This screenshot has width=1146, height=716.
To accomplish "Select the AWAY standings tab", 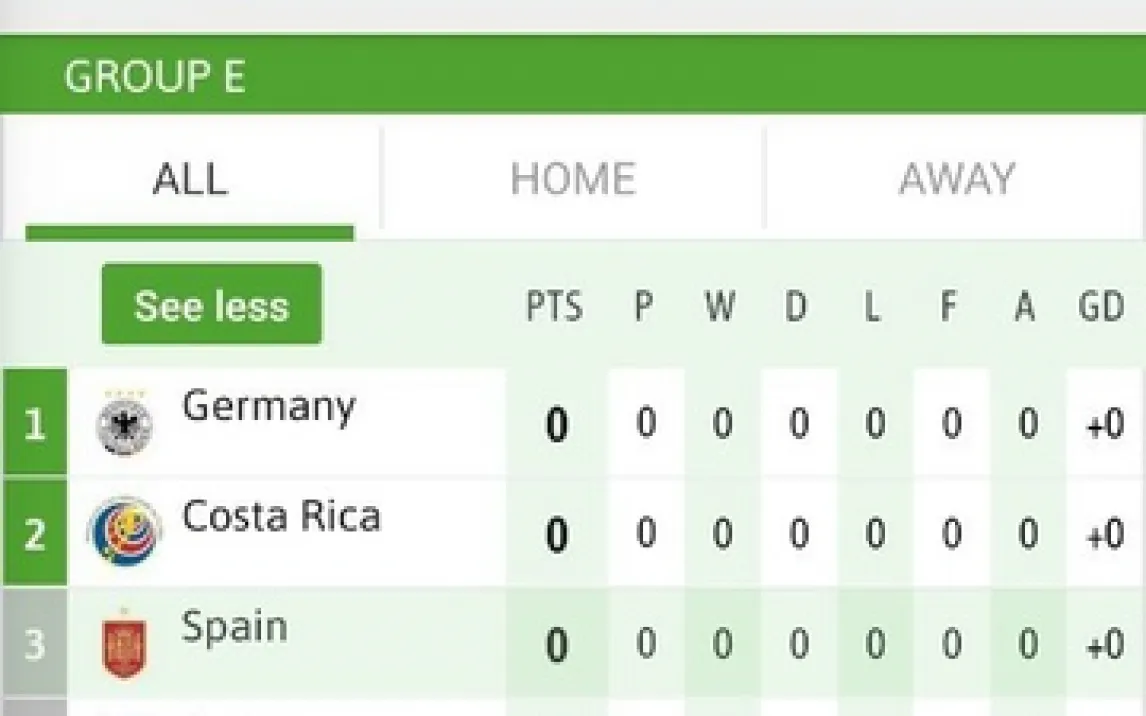I will [956, 179].
